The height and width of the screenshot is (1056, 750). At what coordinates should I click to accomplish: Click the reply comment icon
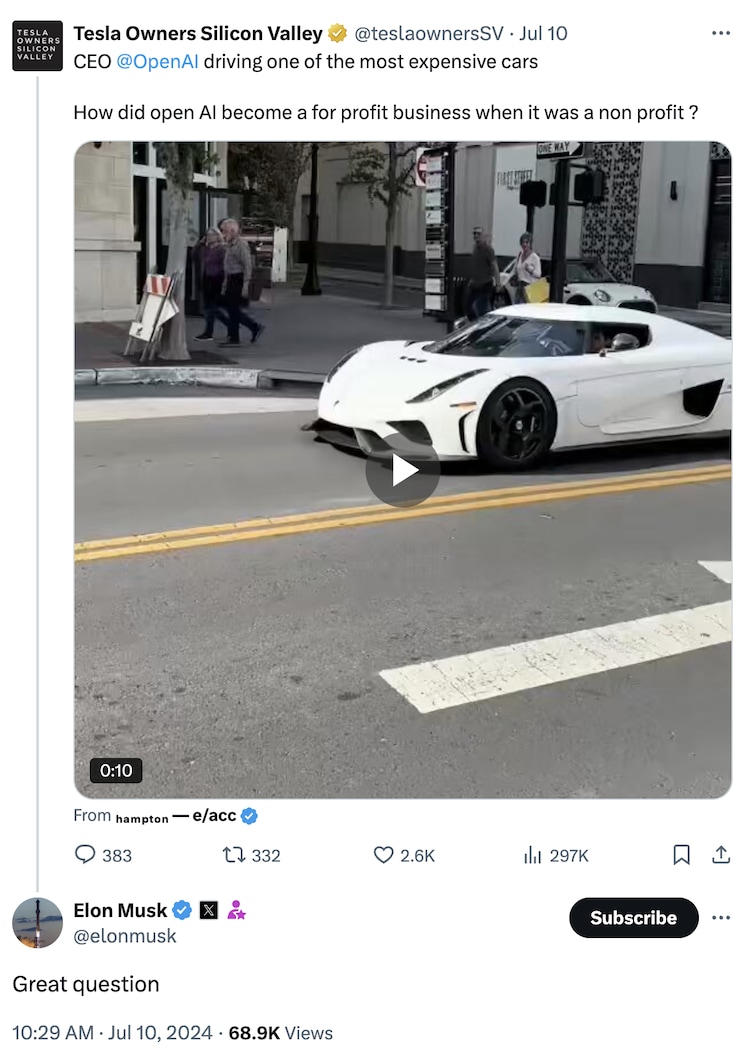86,854
